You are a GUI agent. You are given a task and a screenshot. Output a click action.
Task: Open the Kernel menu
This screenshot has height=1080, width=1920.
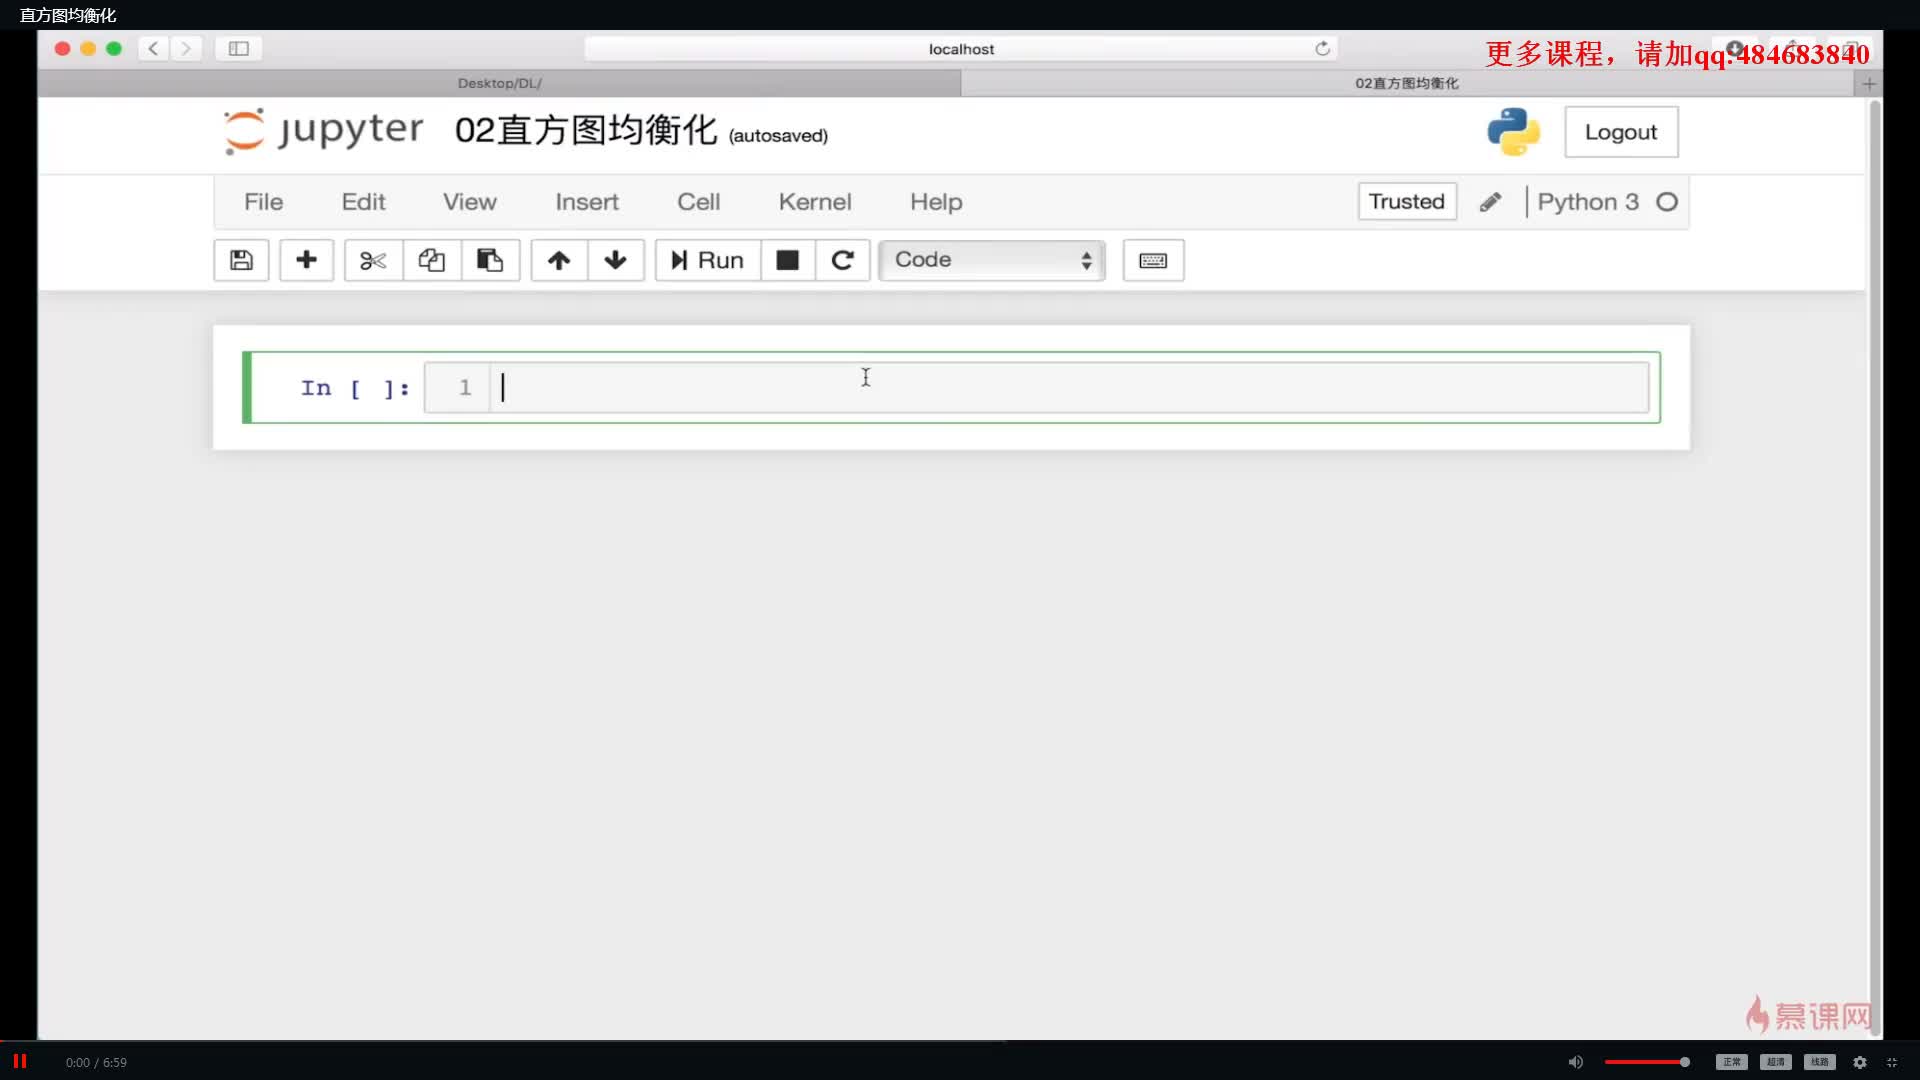tap(815, 202)
